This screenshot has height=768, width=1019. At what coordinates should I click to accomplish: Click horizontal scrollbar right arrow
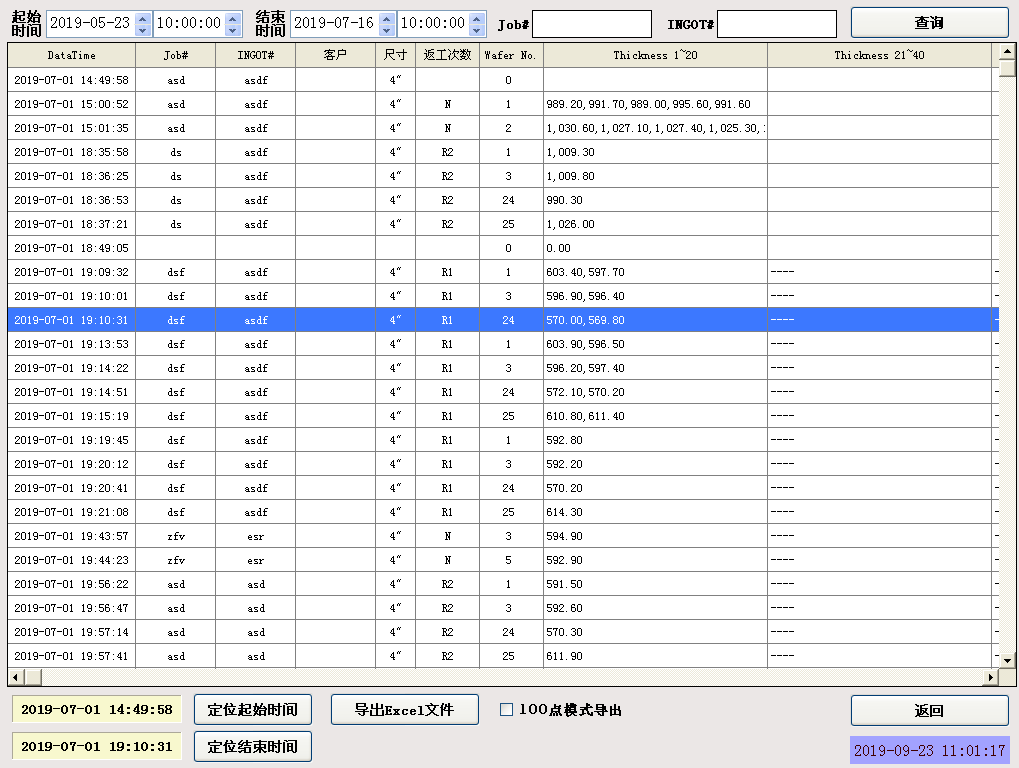click(991, 677)
